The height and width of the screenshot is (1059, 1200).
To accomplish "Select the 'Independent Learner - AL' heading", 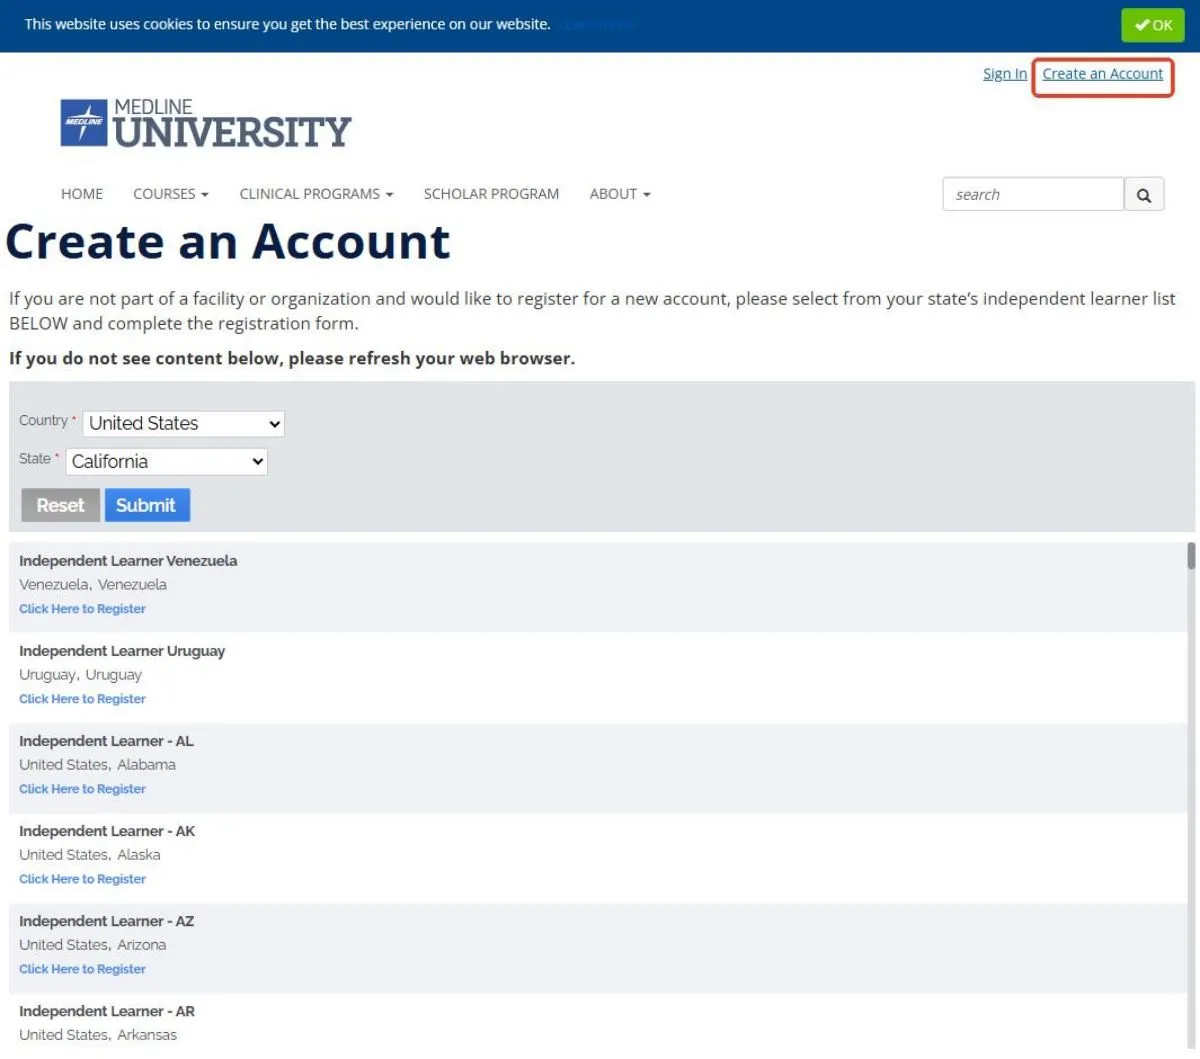I will coord(106,741).
